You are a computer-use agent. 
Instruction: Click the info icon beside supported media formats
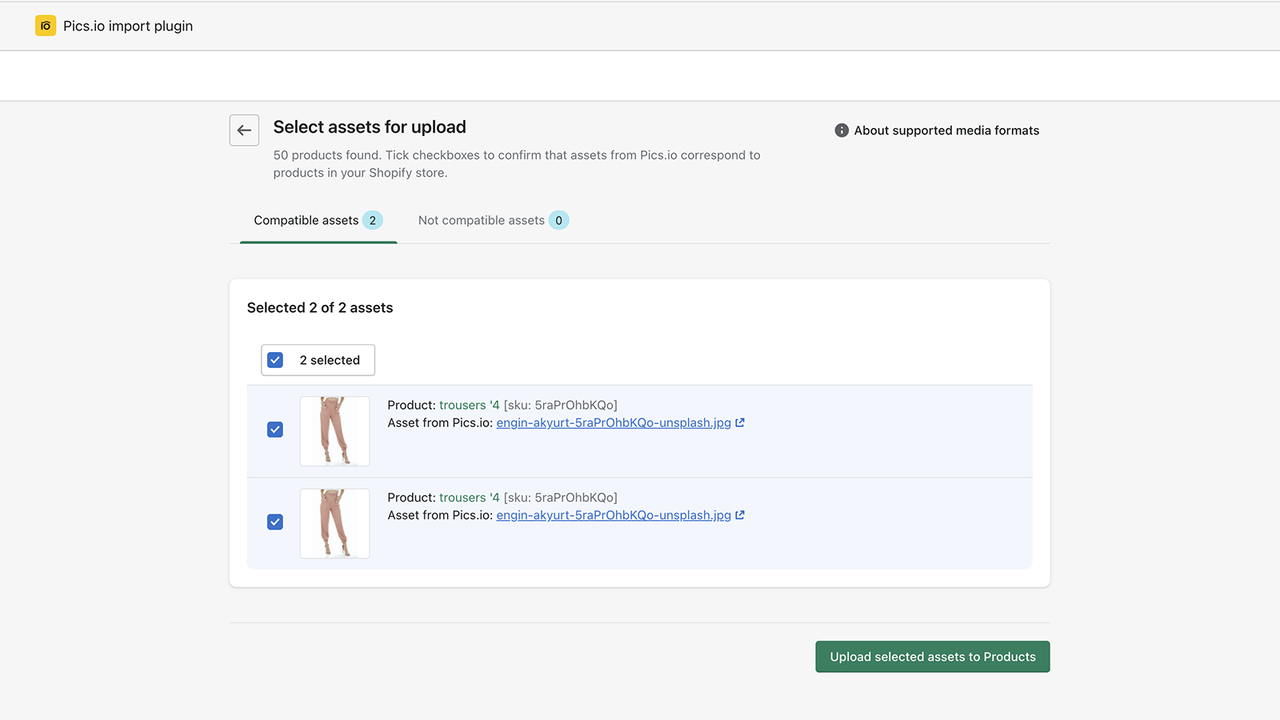tap(841, 130)
